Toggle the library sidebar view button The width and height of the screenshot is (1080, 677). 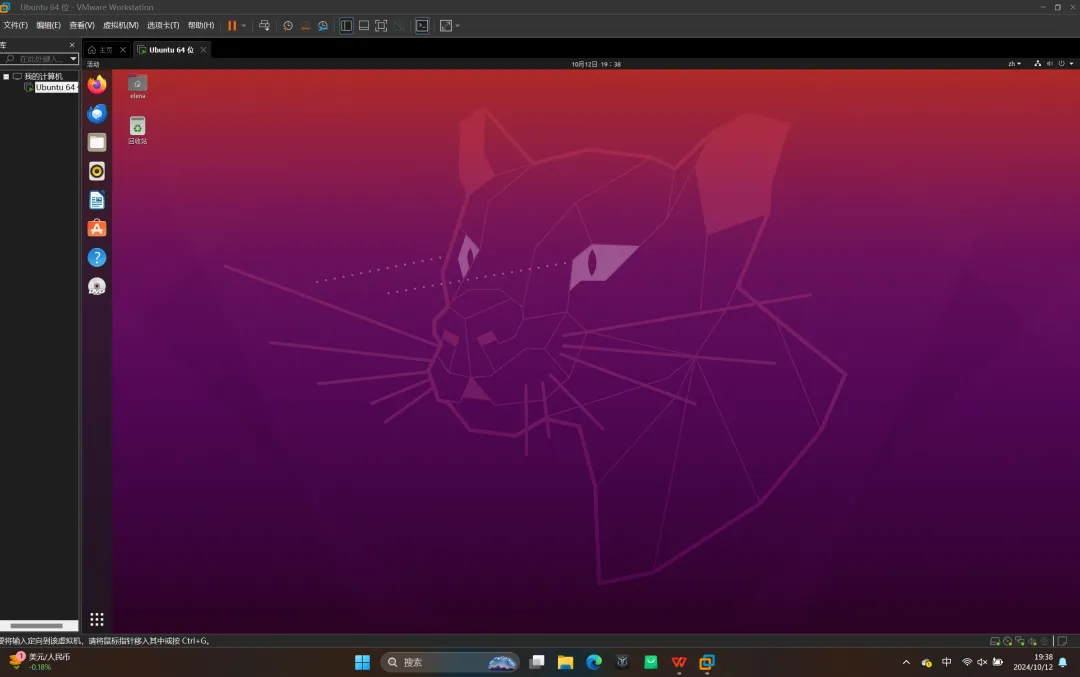click(x=346, y=25)
